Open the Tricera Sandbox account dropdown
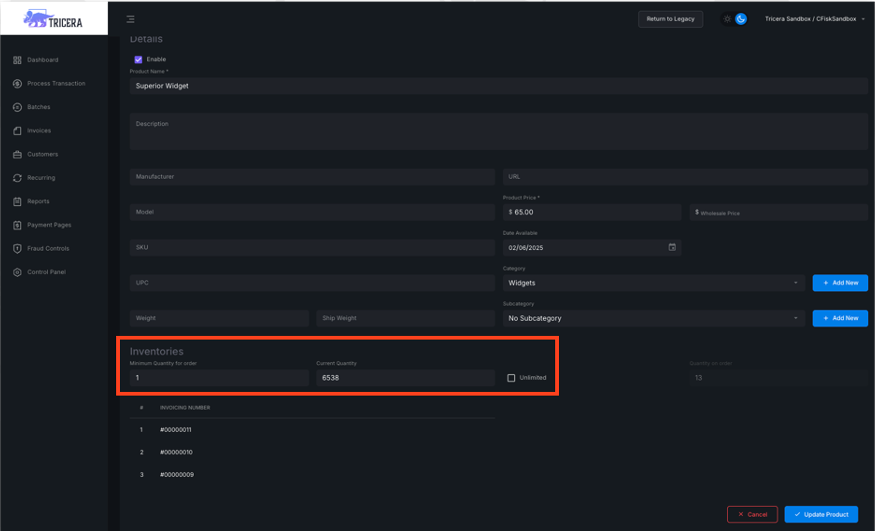The image size is (875, 531). 814,19
